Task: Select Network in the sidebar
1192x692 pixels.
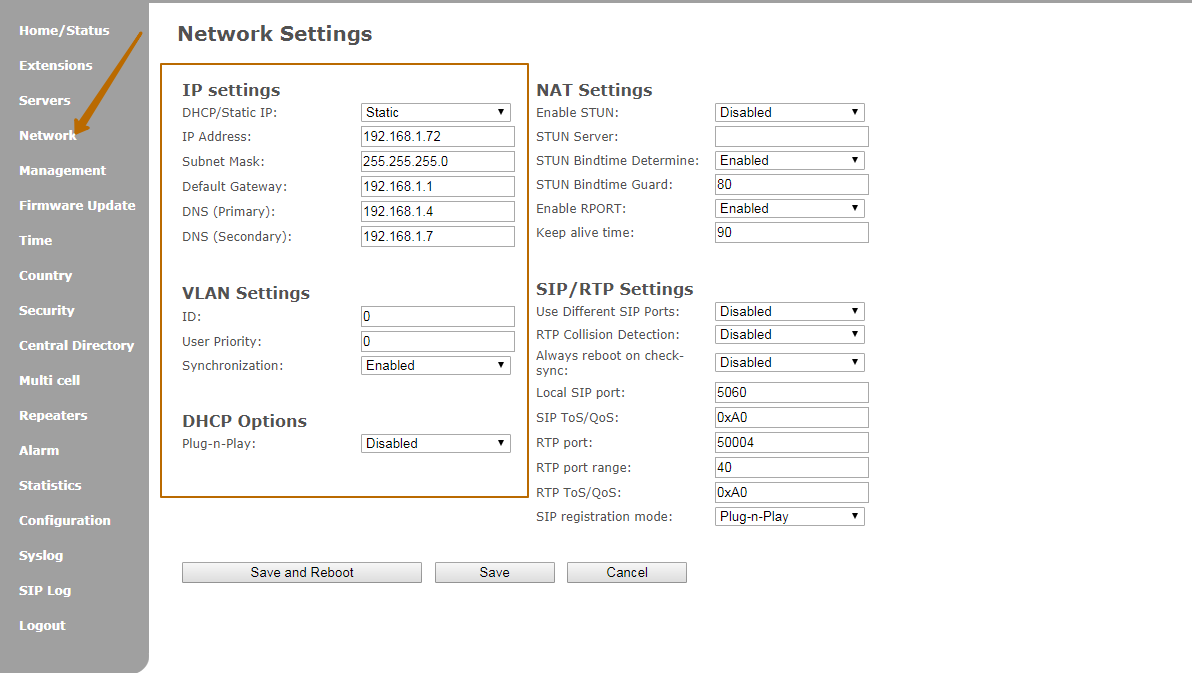Action: tap(47, 135)
